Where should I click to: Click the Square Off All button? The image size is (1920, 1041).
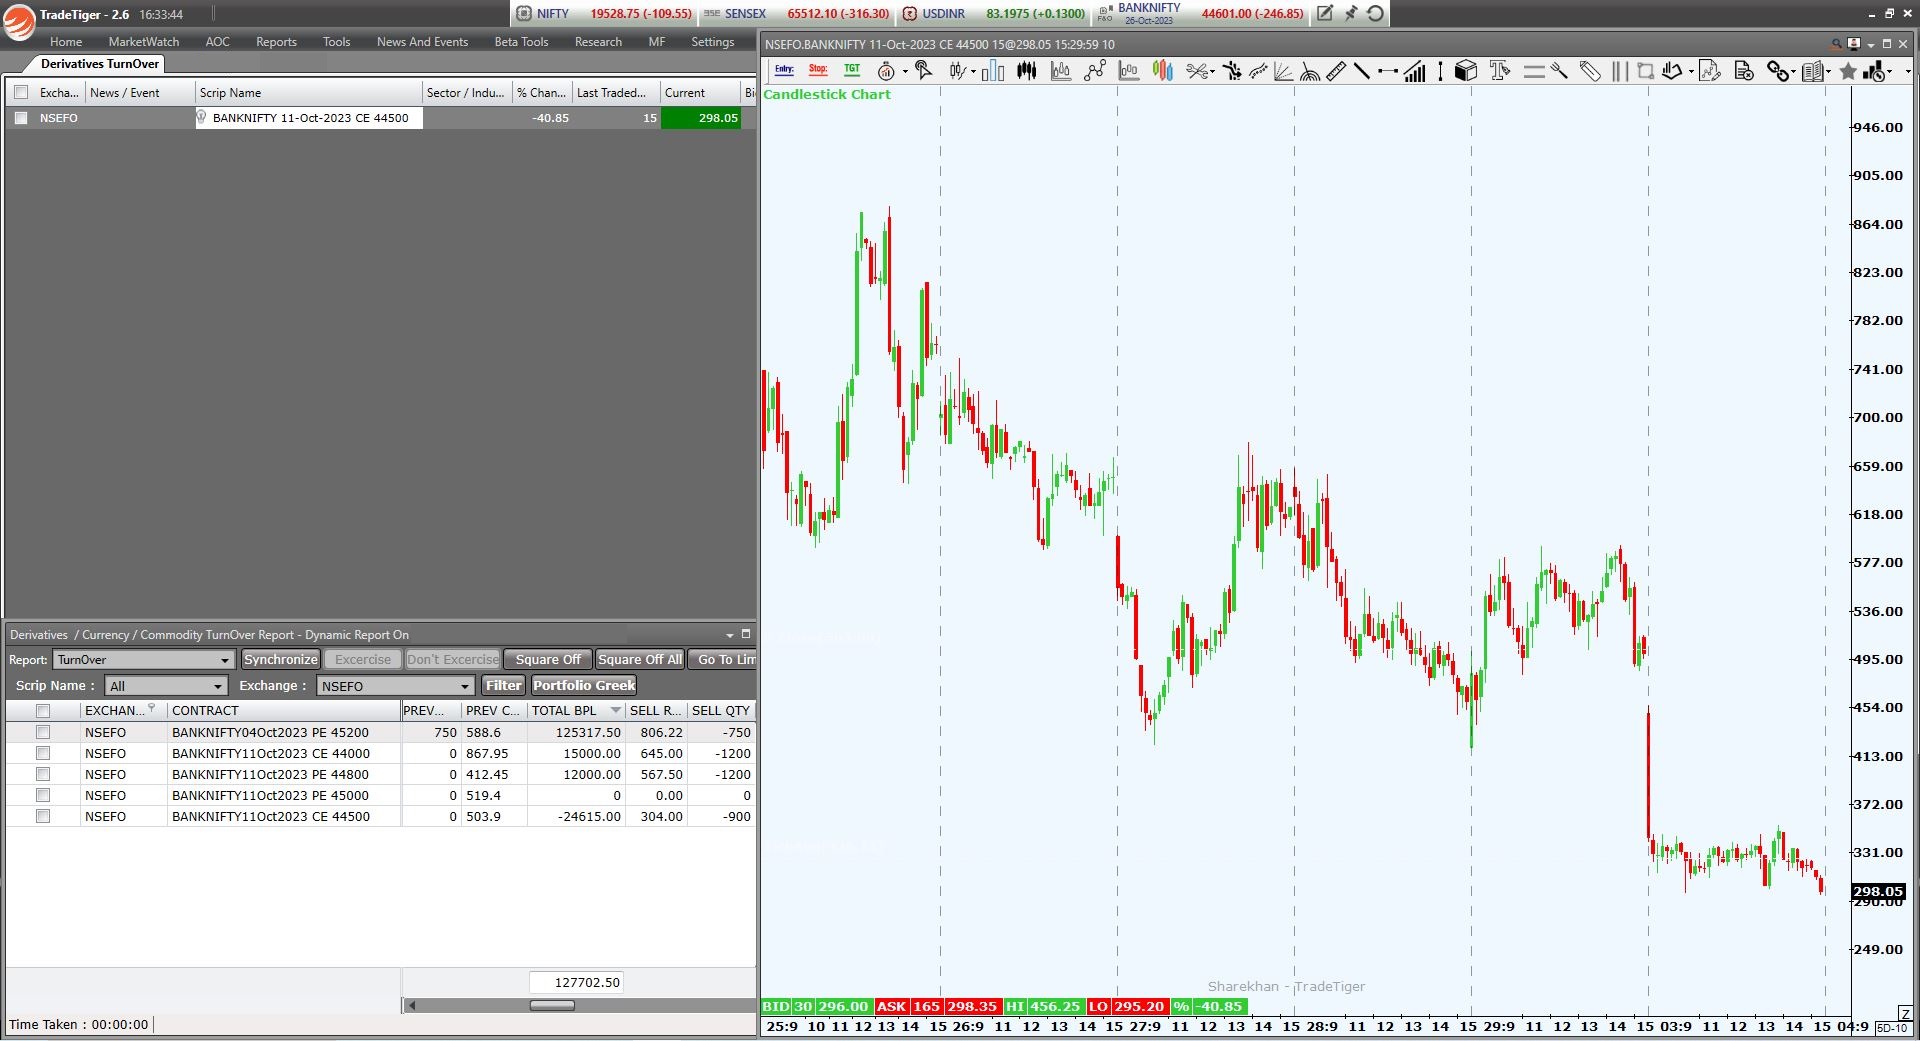tap(640, 660)
